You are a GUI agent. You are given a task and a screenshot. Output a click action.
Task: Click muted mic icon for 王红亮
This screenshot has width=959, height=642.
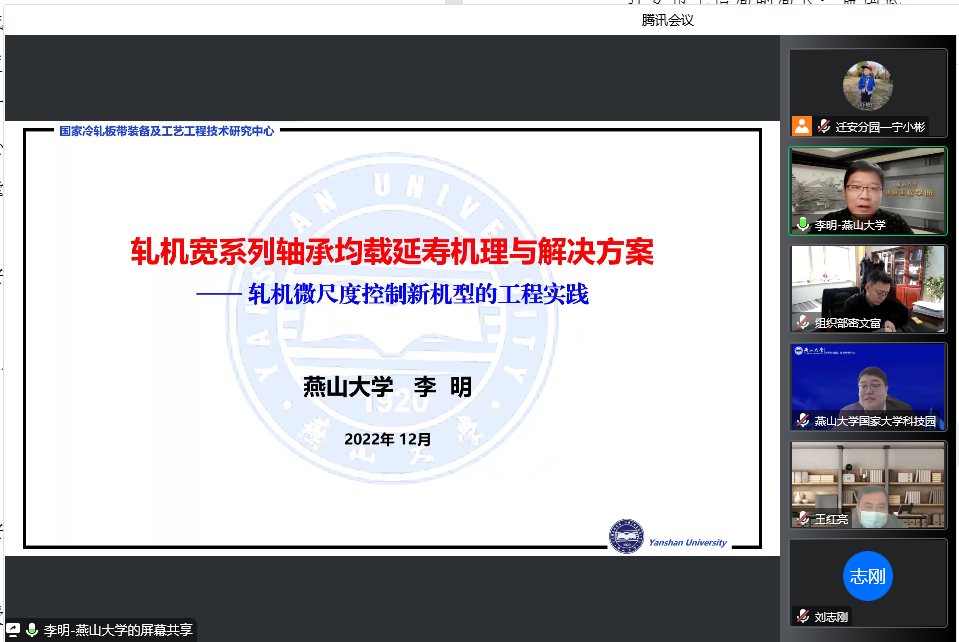pyautogui.click(x=802, y=518)
